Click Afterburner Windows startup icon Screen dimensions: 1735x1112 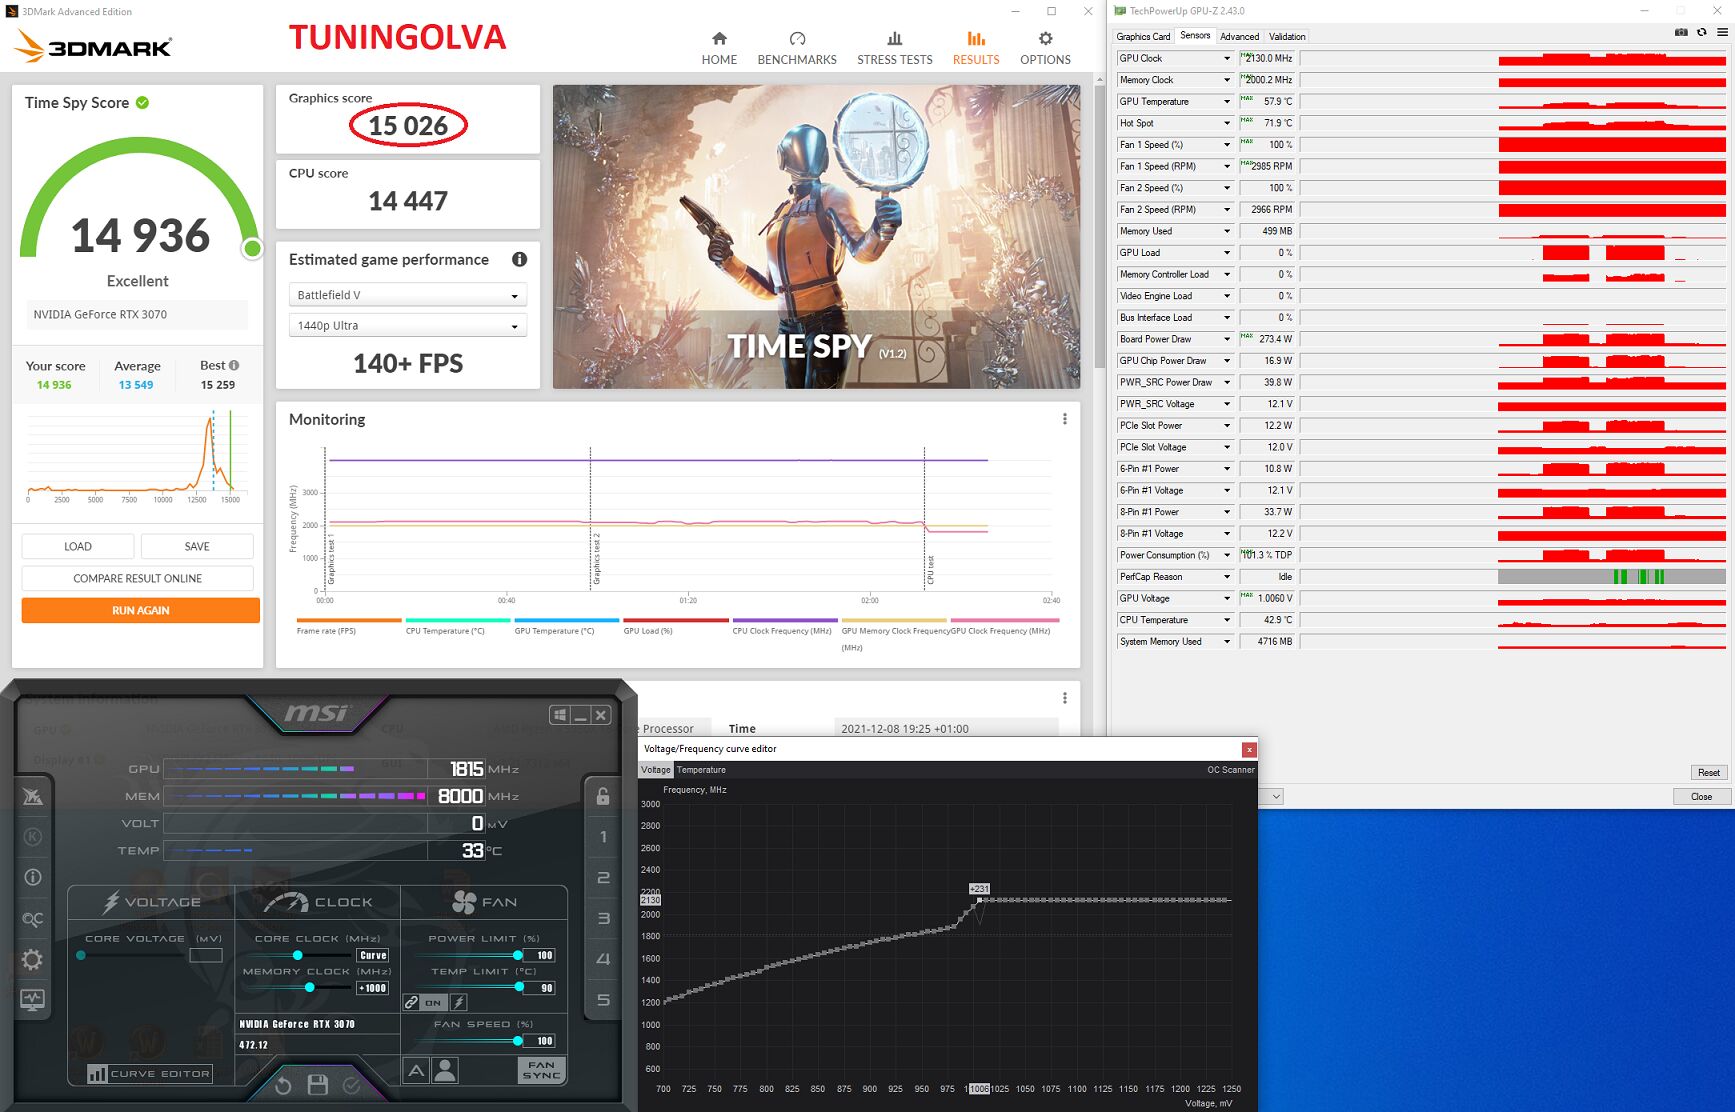tap(560, 715)
